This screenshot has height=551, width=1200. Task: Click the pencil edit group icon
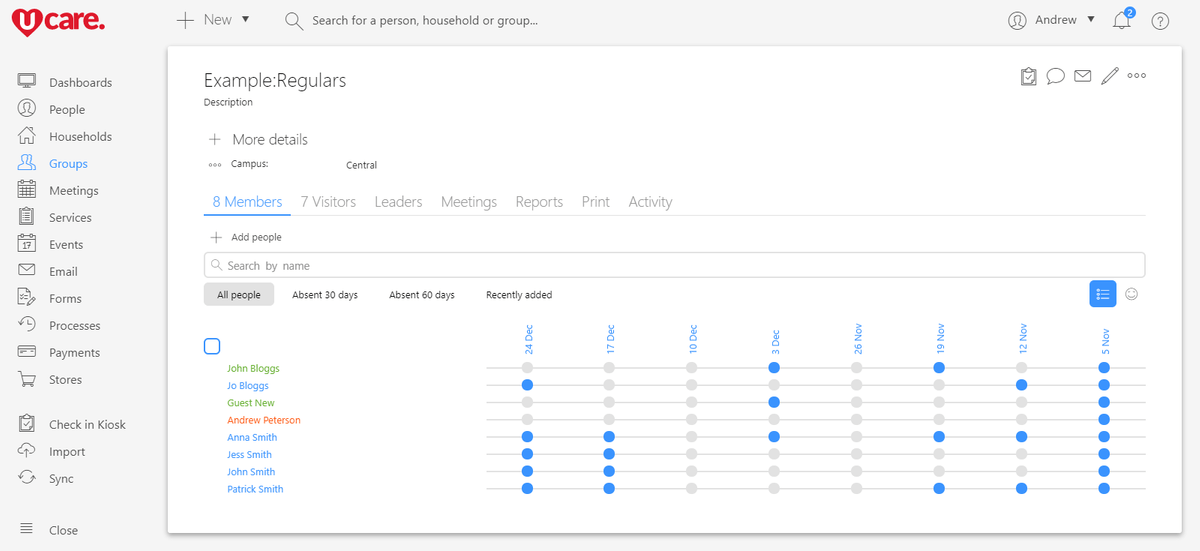(x=1109, y=76)
